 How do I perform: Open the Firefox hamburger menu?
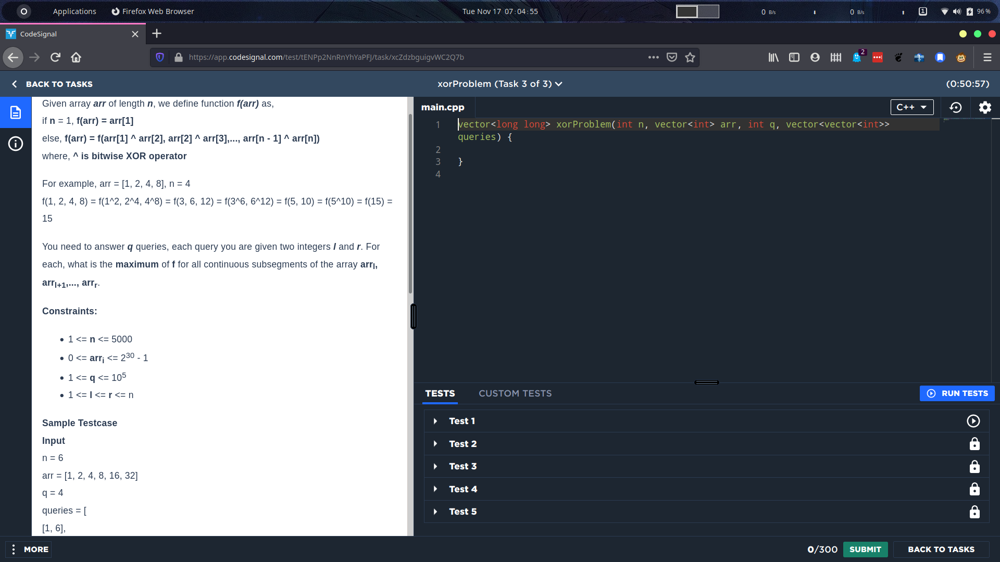[x=986, y=57]
